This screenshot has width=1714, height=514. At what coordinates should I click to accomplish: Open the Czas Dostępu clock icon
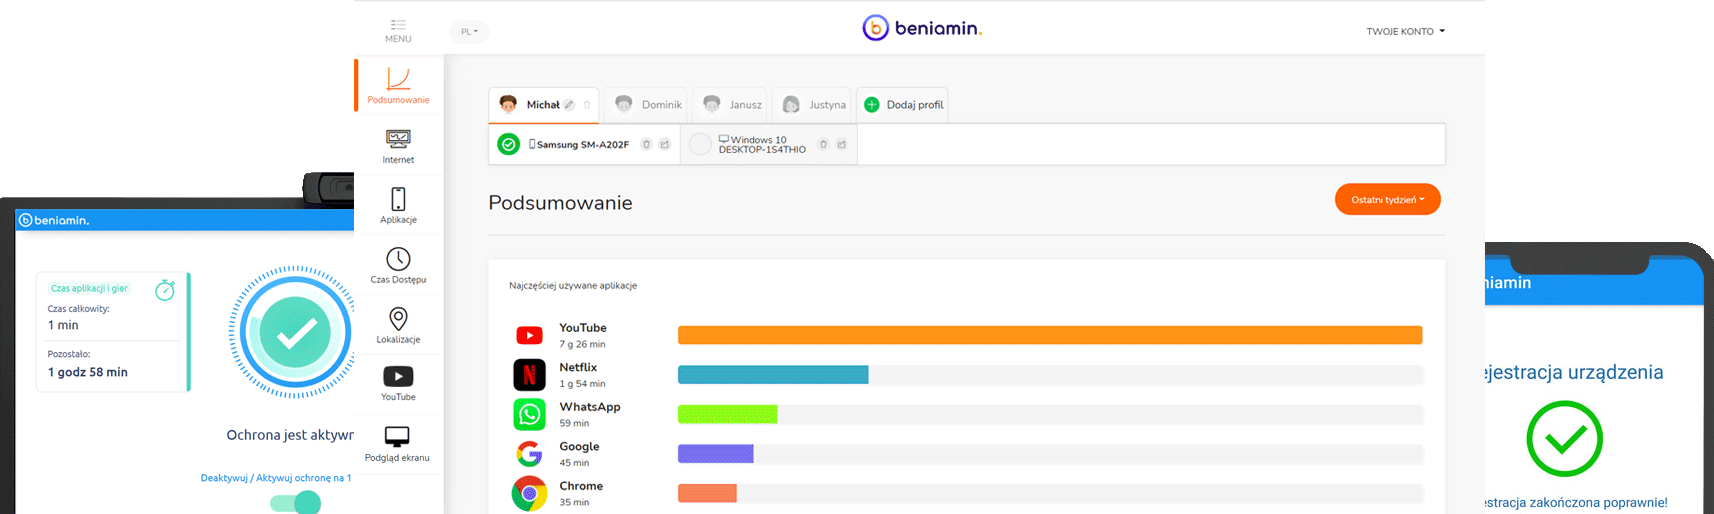[398, 259]
